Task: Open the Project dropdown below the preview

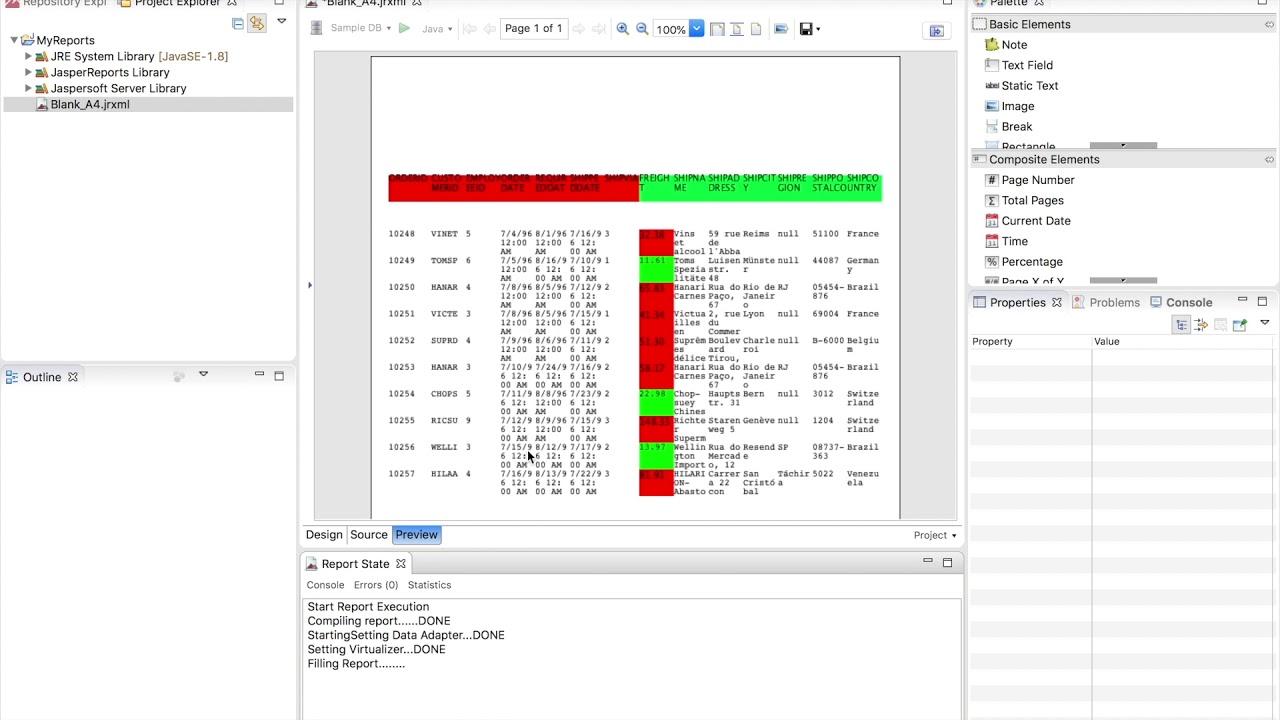Action: pos(935,535)
